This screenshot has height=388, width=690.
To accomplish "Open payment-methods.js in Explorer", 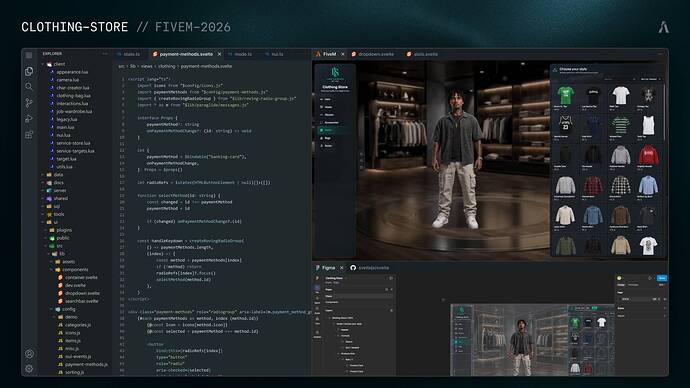I will tap(85, 365).
